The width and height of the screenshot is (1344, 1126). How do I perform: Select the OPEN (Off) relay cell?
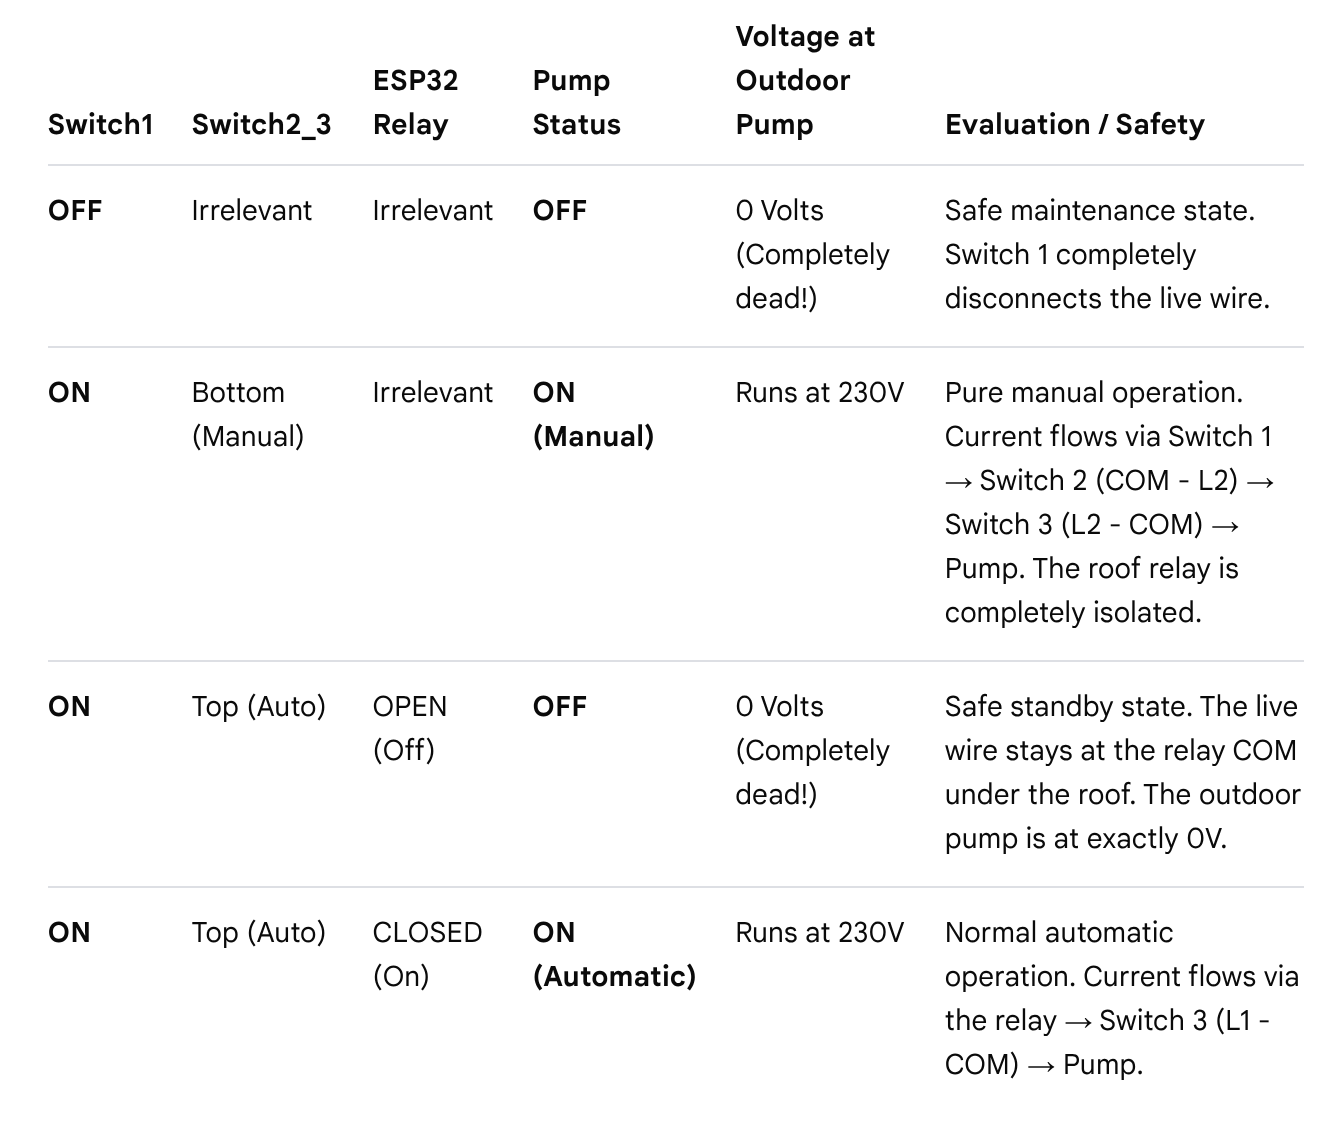[x=410, y=729]
